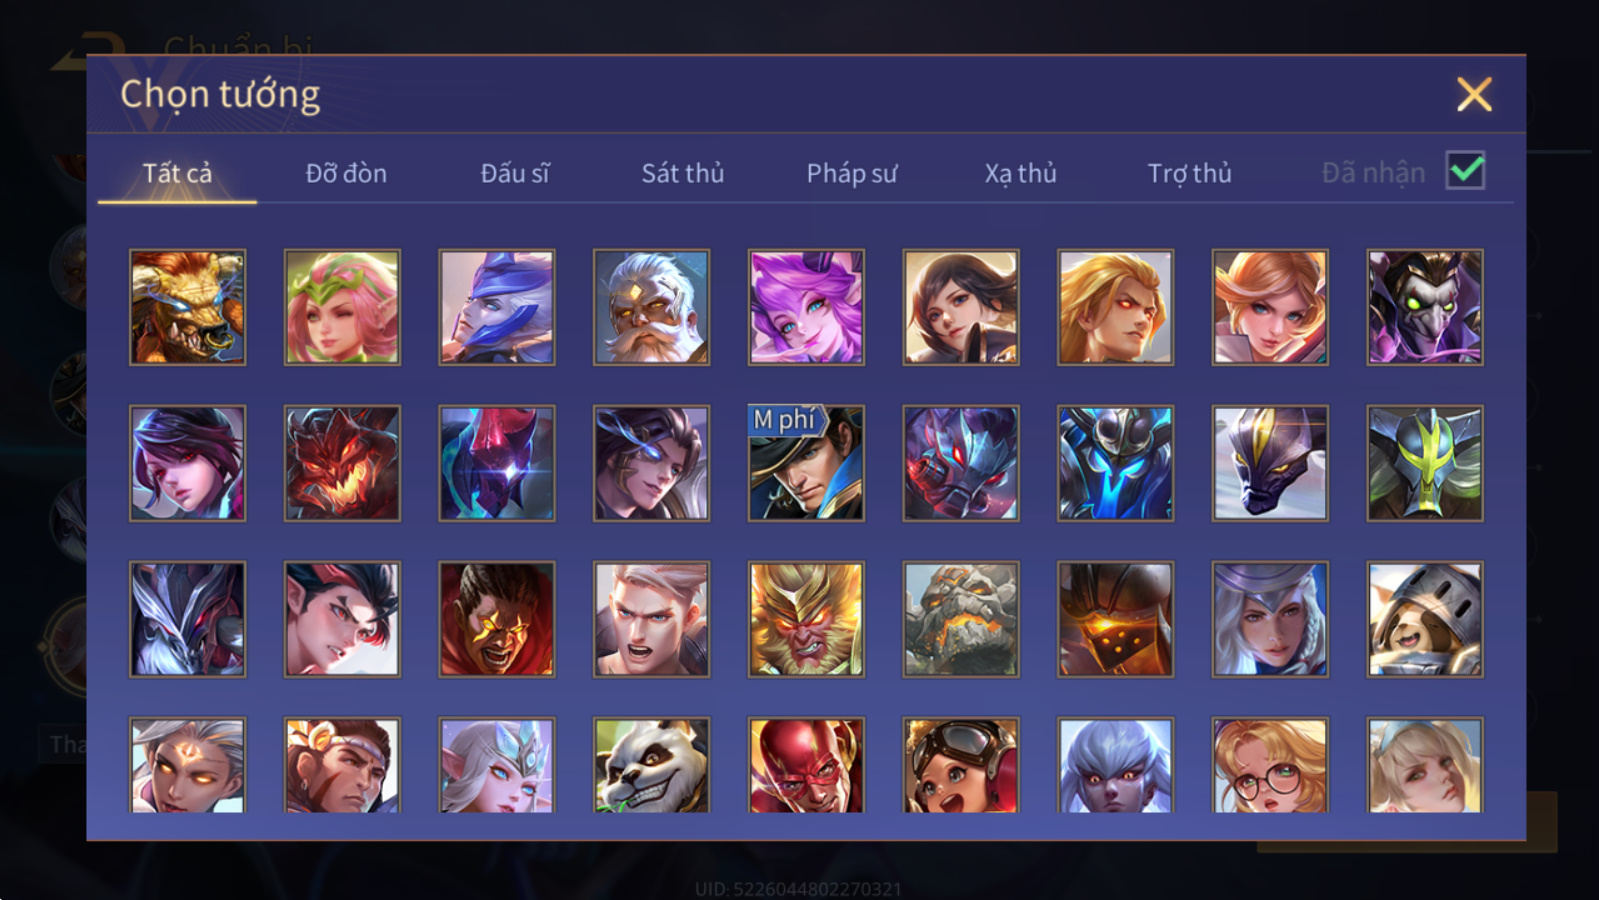The width and height of the screenshot is (1599, 900).
Task: Show the 'Xạ thủ' hero category
Action: pyautogui.click(x=1020, y=173)
